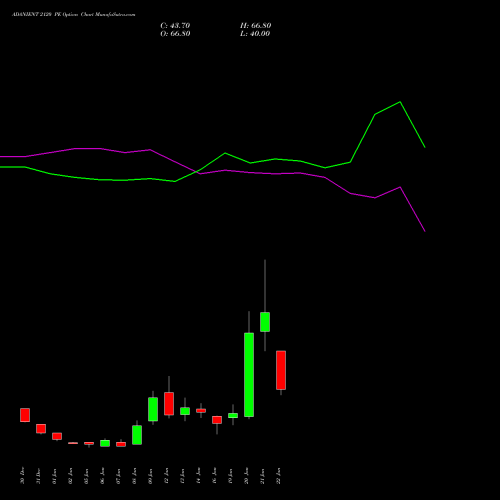The width and height of the screenshot is (500, 500).
Task: Select the close value C: 43.70
Action: tap(175, 26)
